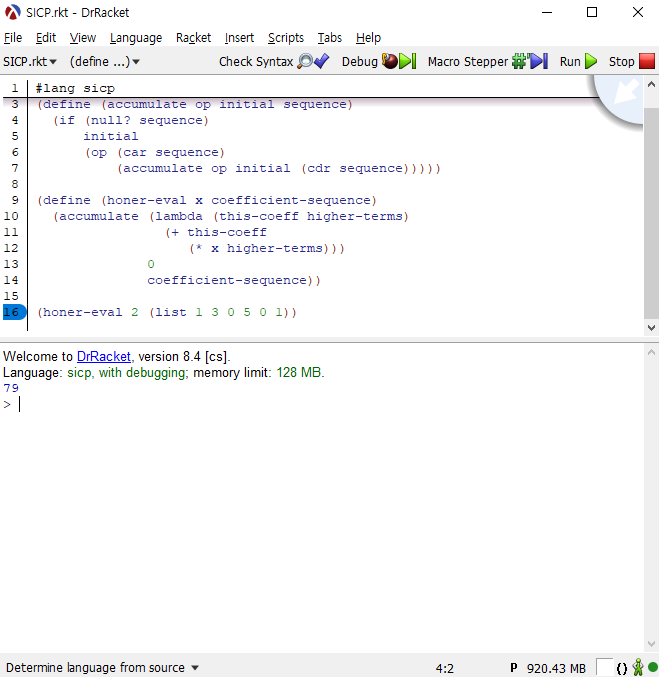Expand the (define ...) definitions dropdown
The height and width of the screenshot is (677, 659).
click(x=105, y=62)
